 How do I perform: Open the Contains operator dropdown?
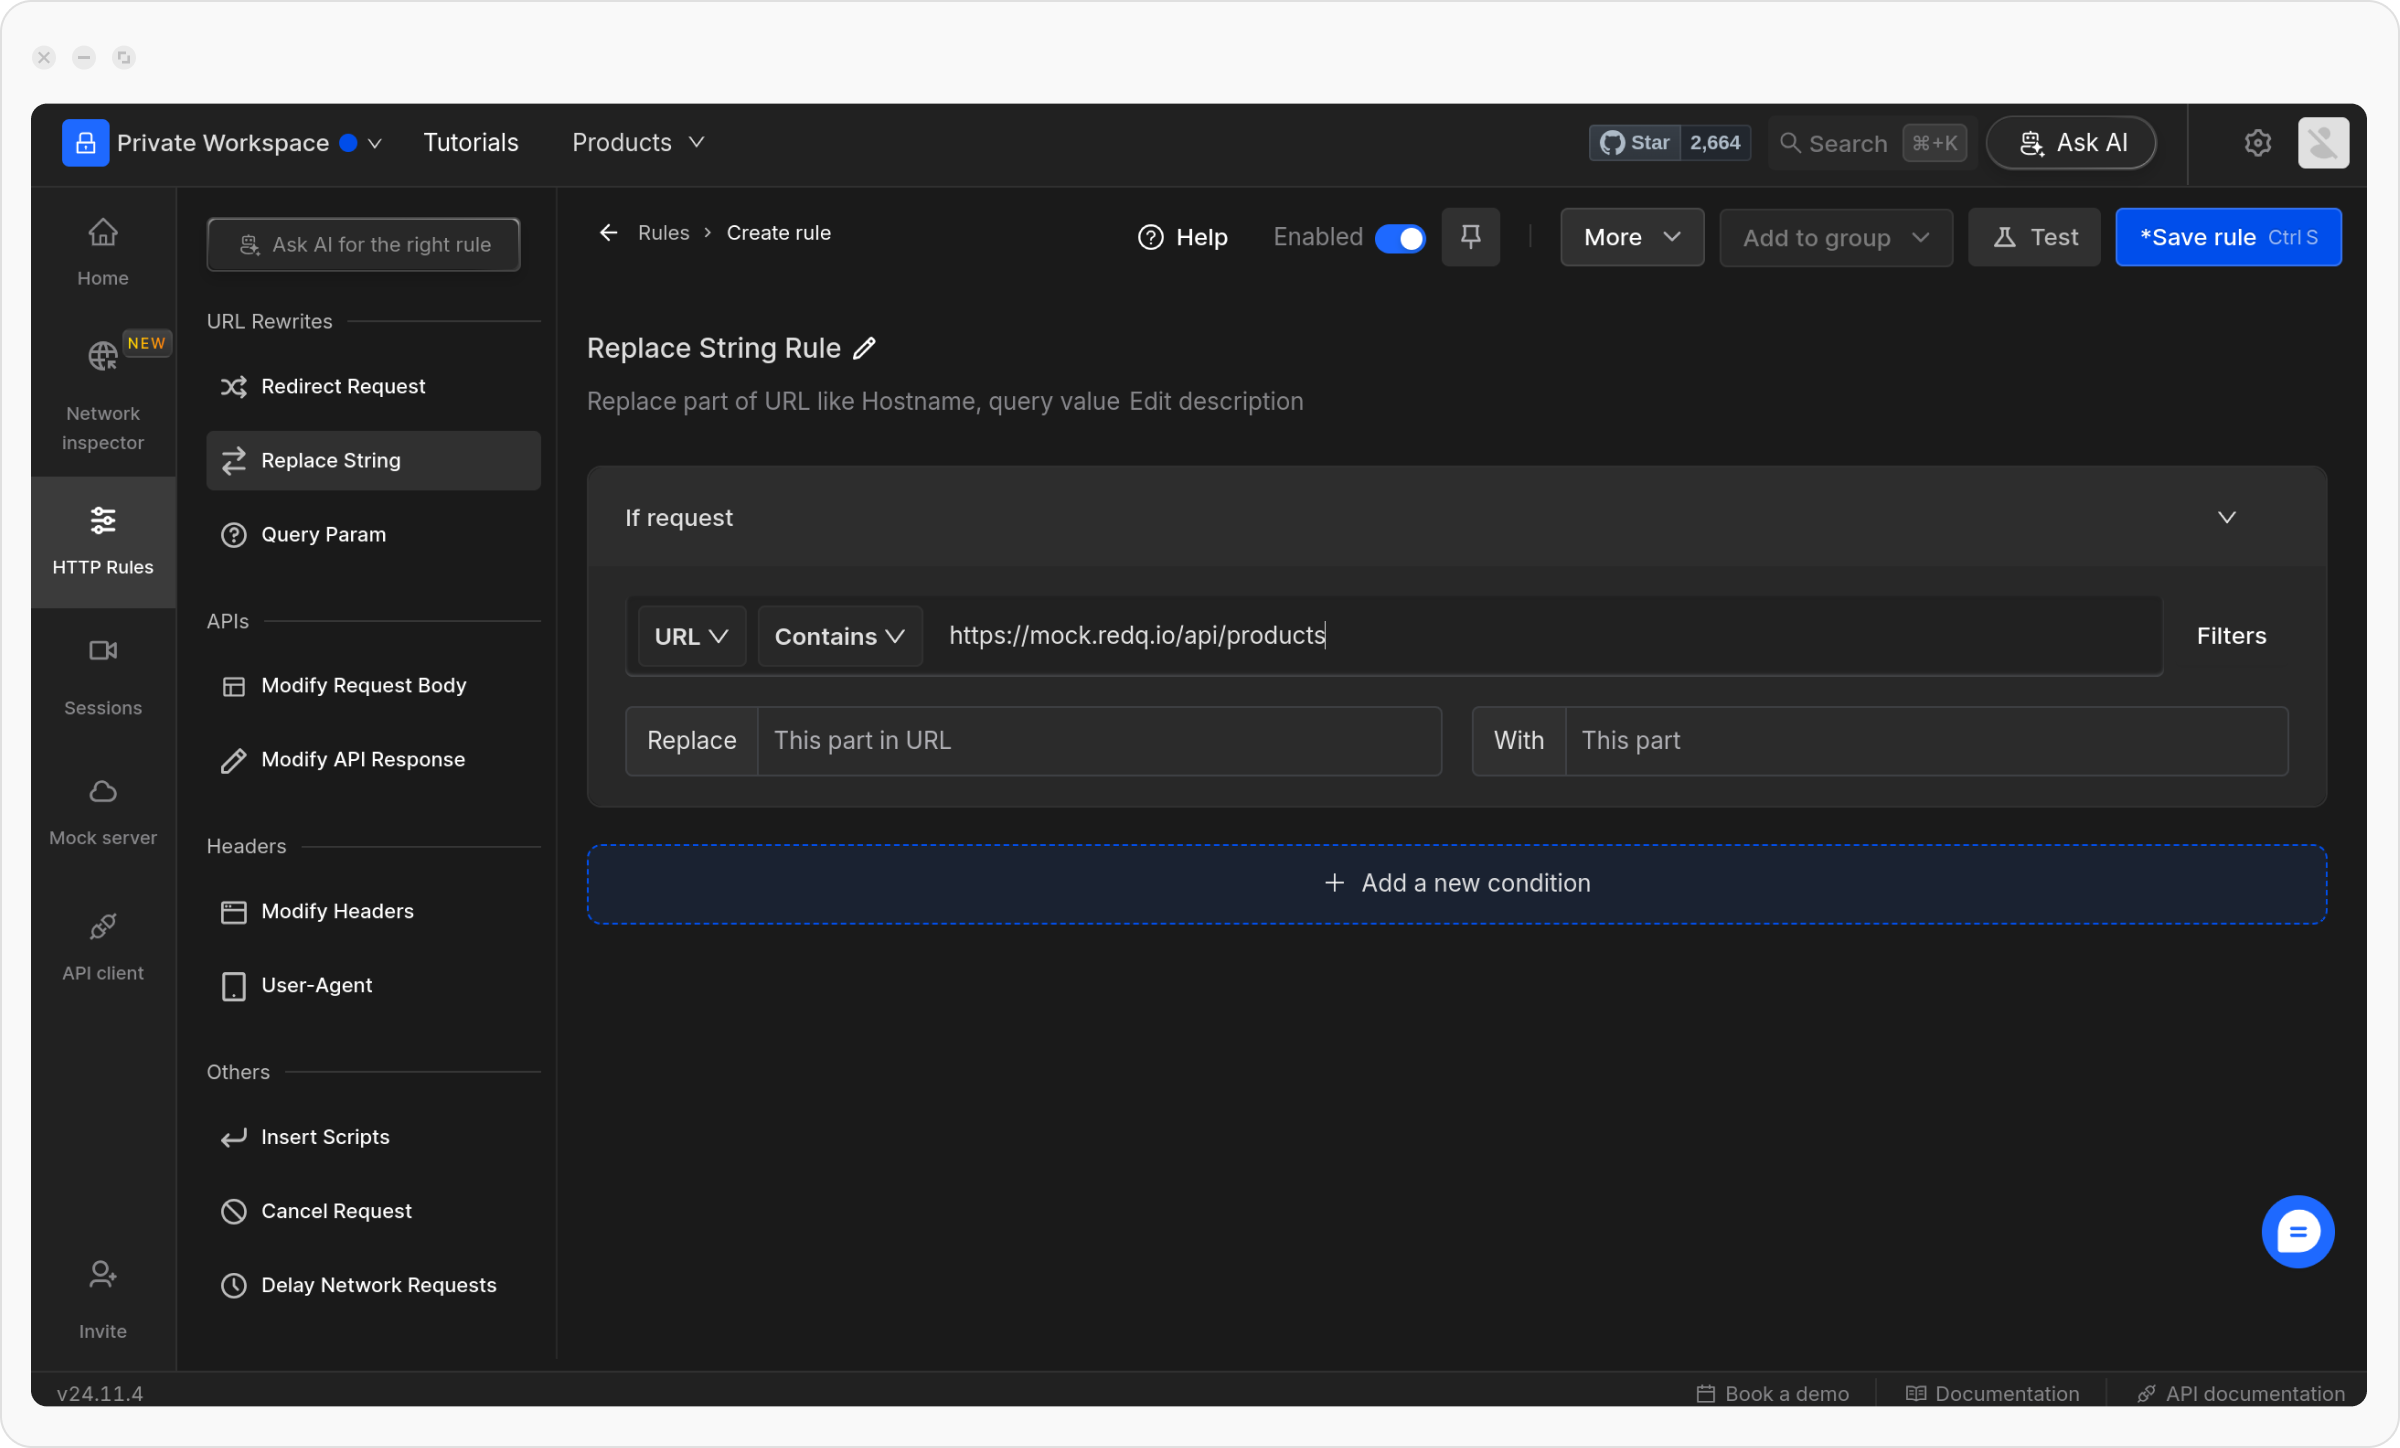[839, 636]
